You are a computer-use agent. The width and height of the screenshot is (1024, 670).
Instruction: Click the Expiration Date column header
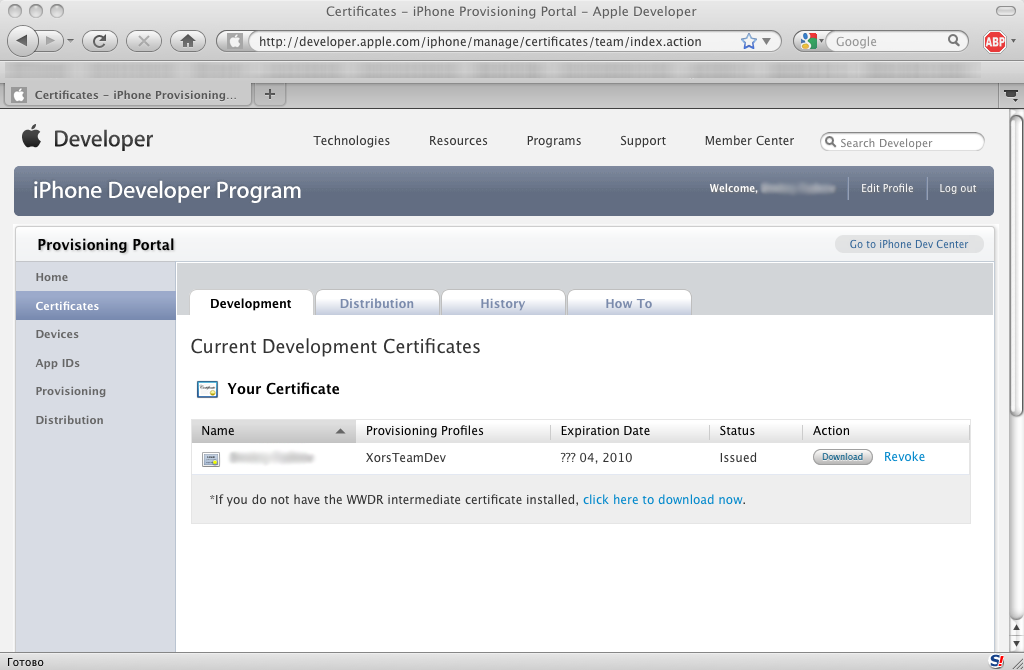pyautogui.click(x=630, y=430)
